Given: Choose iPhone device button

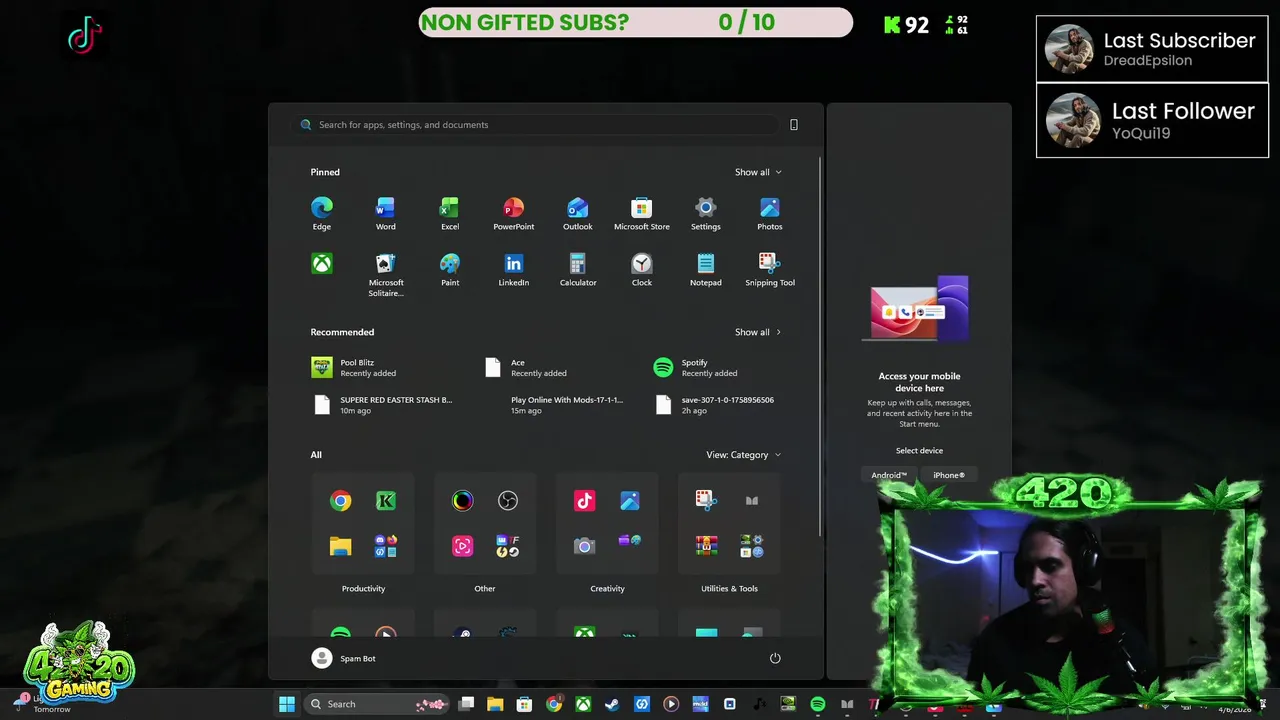Looking at the screenshot, I should (949, 475).
